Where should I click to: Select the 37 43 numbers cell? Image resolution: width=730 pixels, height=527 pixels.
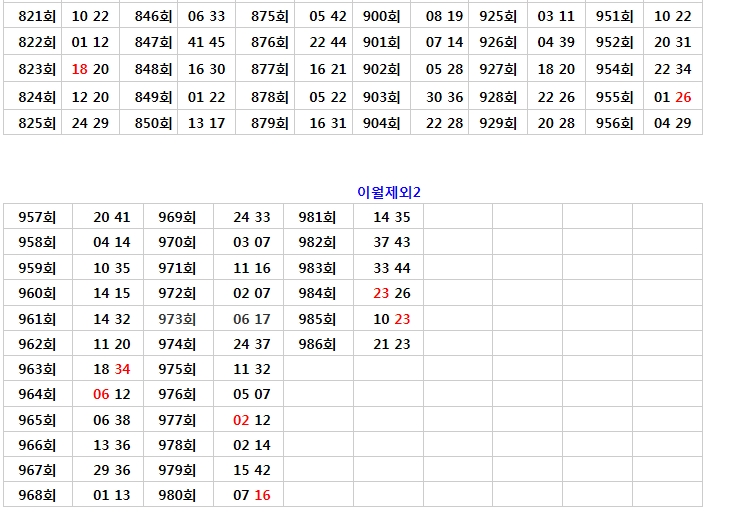coord(391,242)
